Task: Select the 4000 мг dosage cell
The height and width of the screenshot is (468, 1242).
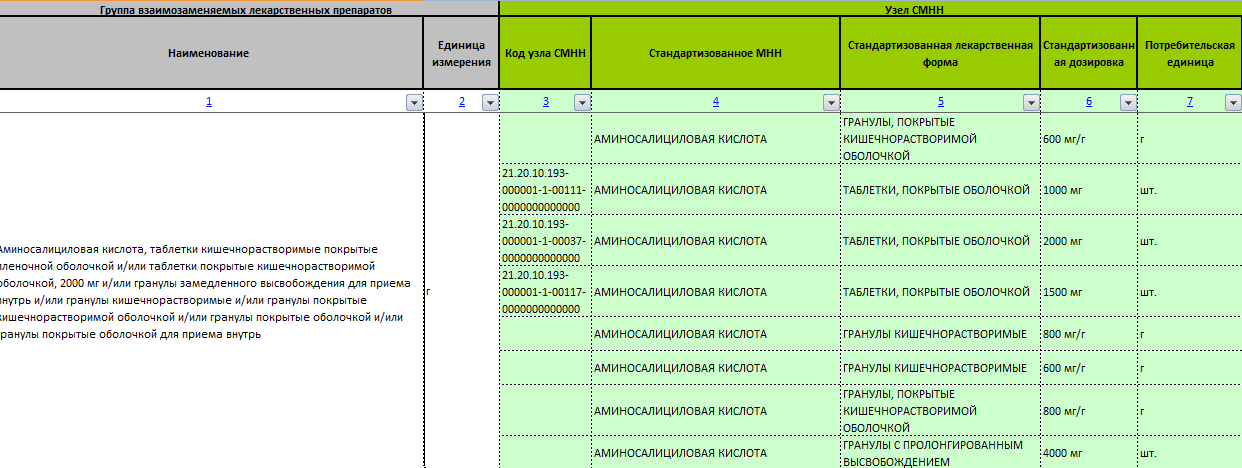Action: point(1088,453)
